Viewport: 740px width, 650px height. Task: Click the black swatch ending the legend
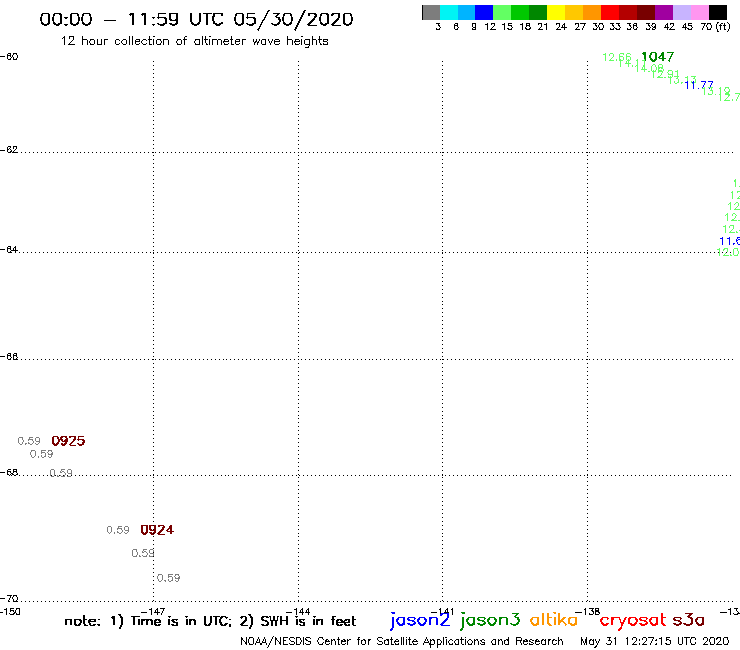[717, 12]
